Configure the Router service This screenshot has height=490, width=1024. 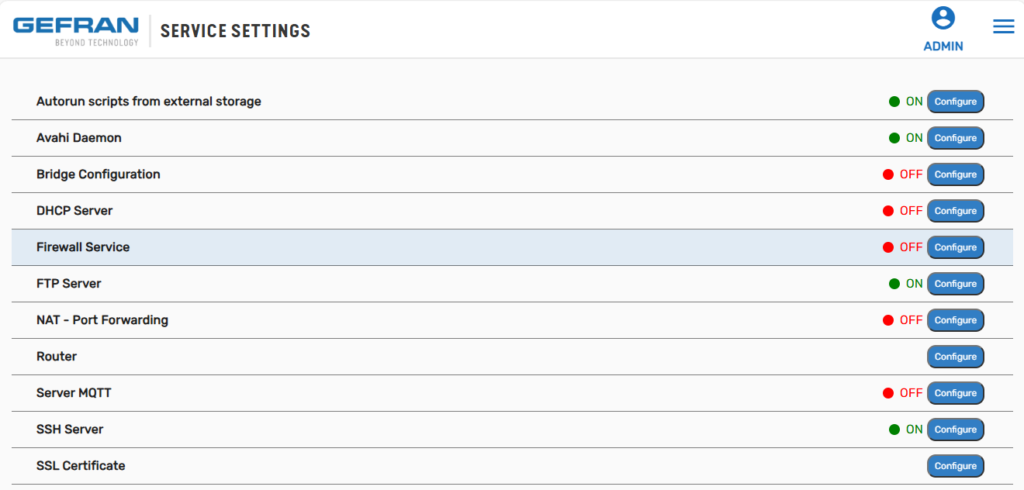coord(955,357)
